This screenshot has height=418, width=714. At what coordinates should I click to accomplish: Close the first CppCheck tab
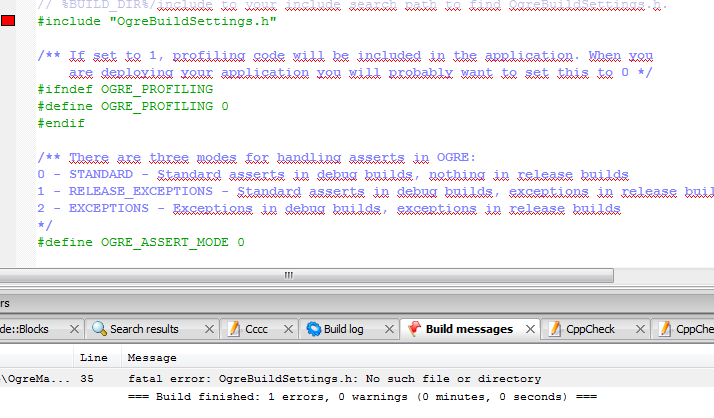[640, 329]
